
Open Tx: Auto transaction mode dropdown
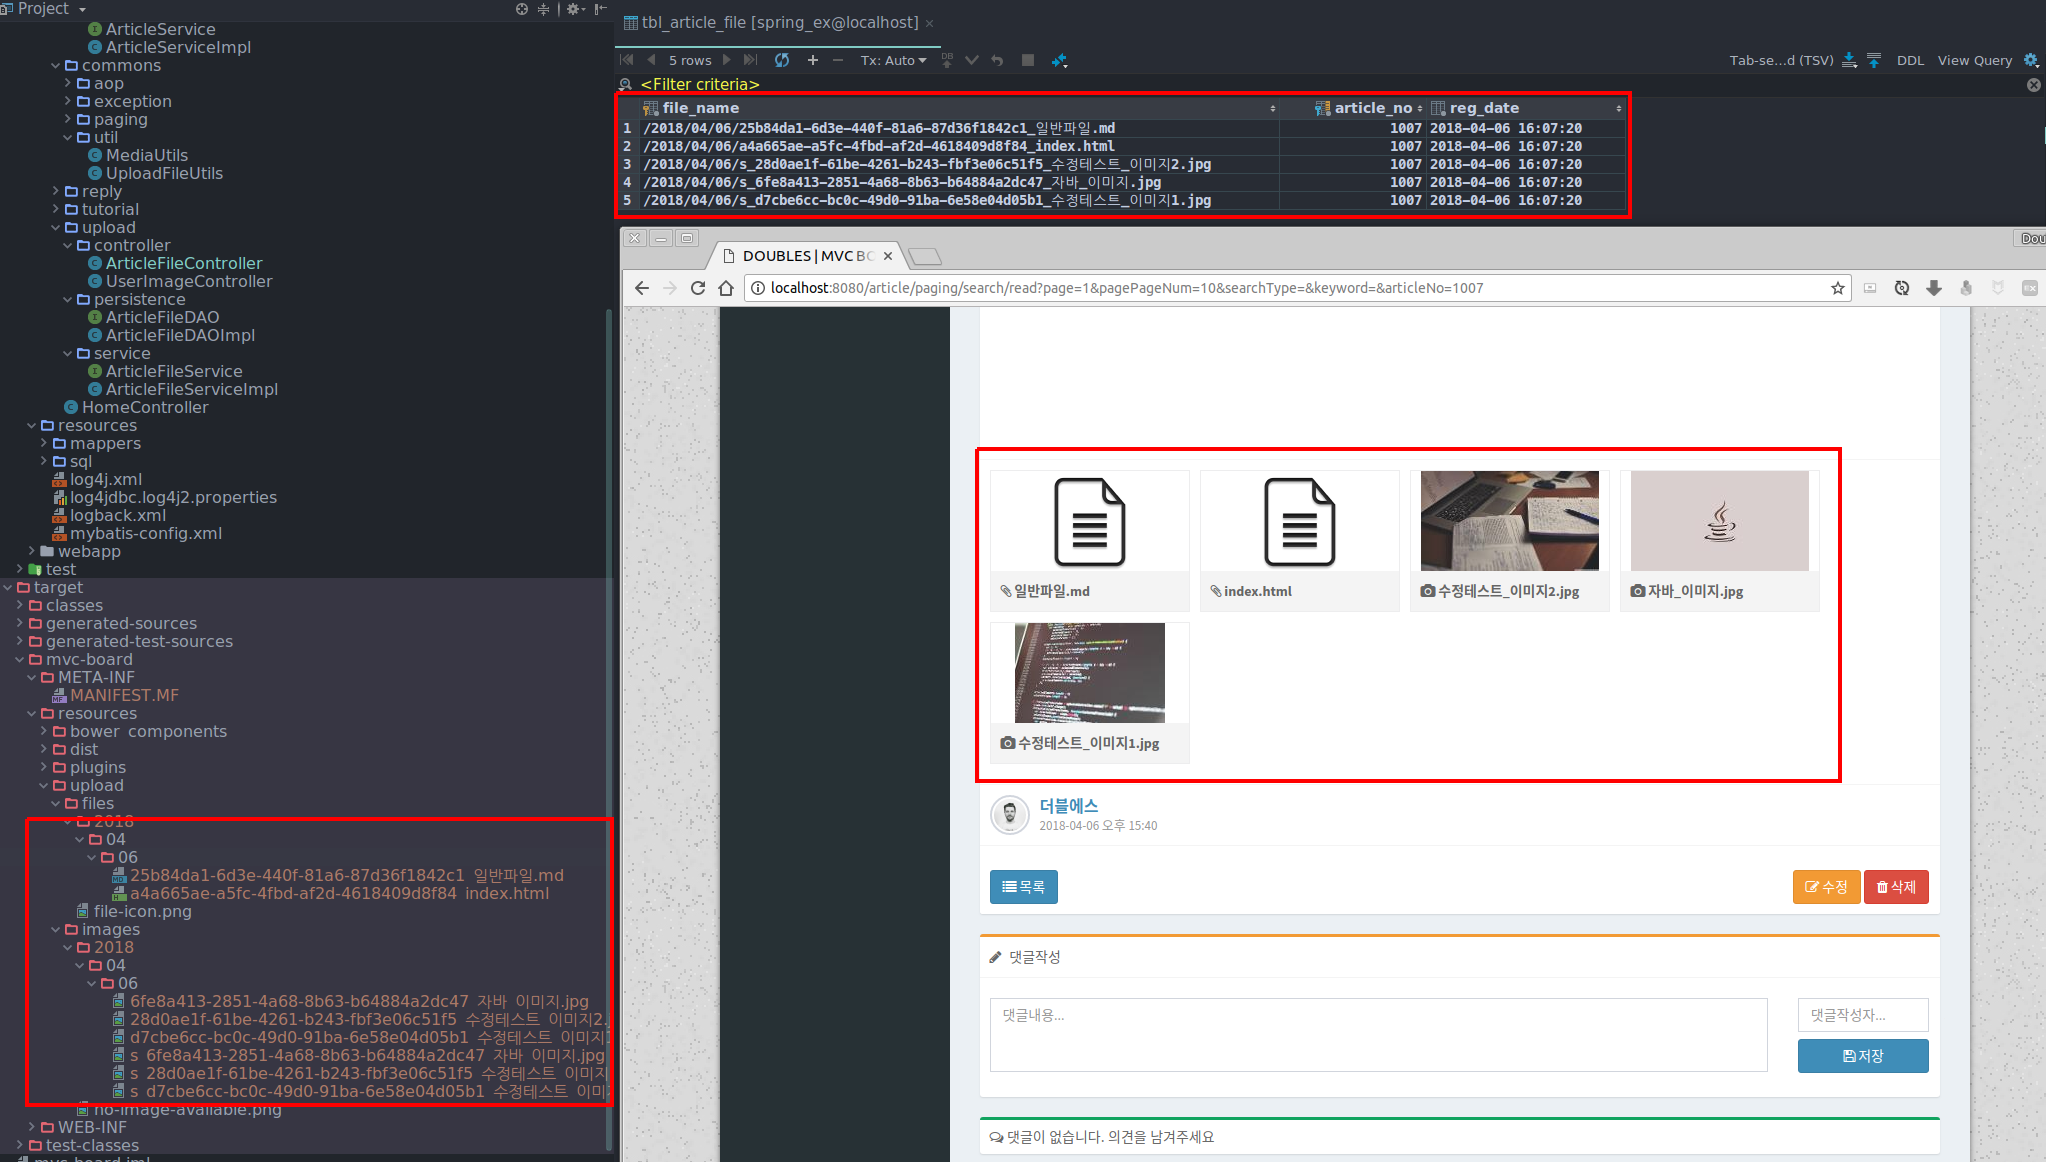pyautogui.click(x=893, y=60)
